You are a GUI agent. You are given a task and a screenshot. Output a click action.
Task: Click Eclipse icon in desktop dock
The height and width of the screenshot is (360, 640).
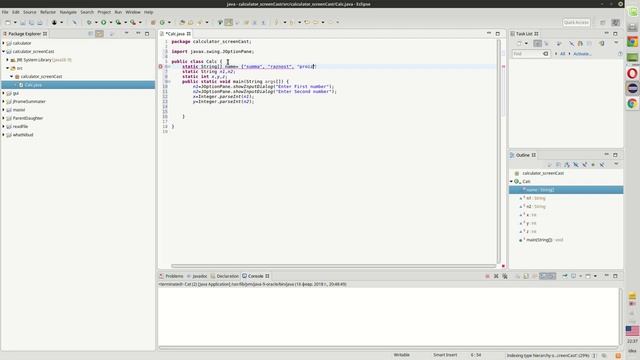click(632, 89)
